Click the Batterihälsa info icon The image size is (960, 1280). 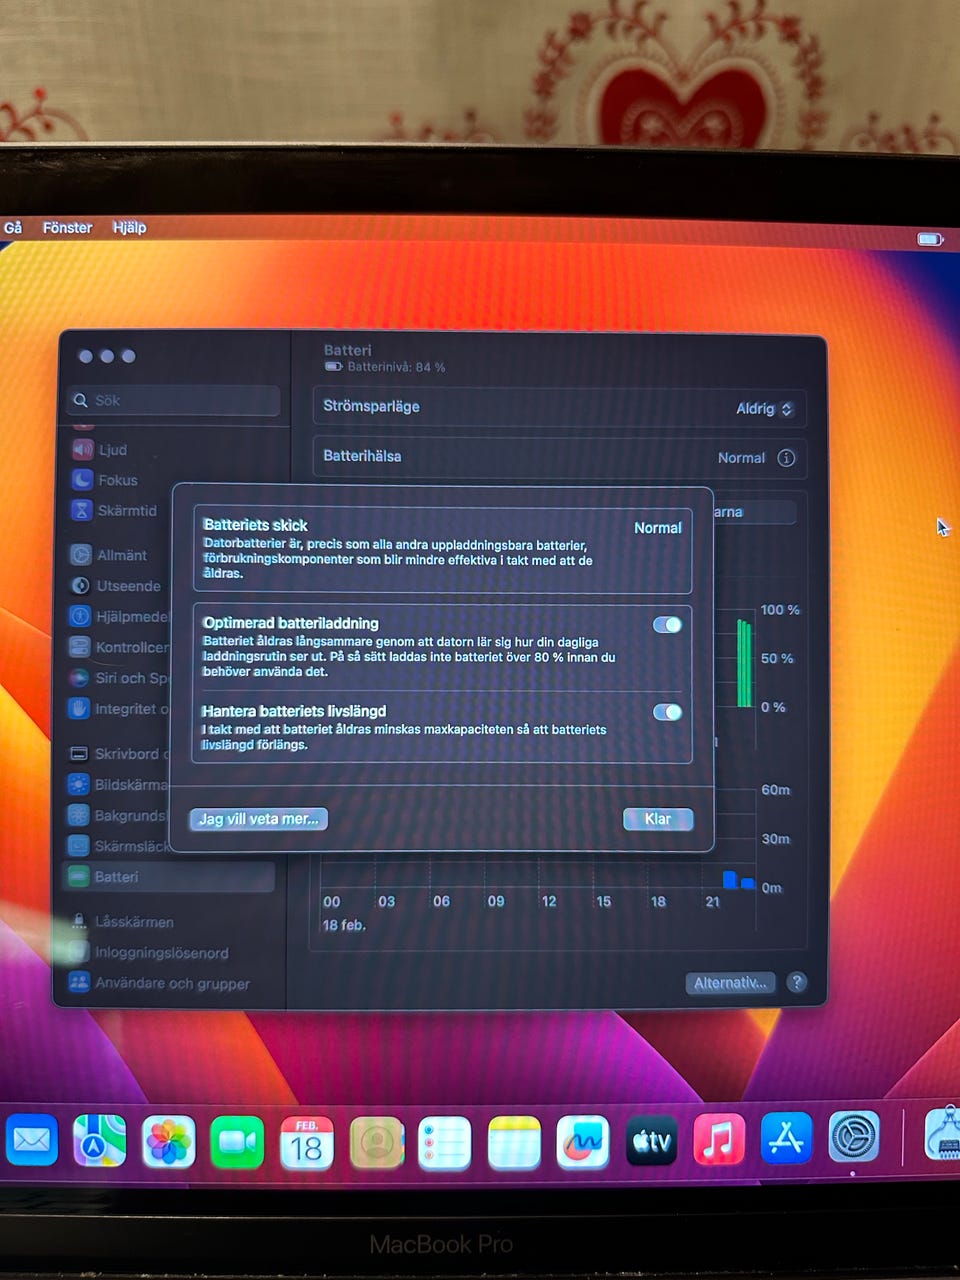(x=787, y=458)
